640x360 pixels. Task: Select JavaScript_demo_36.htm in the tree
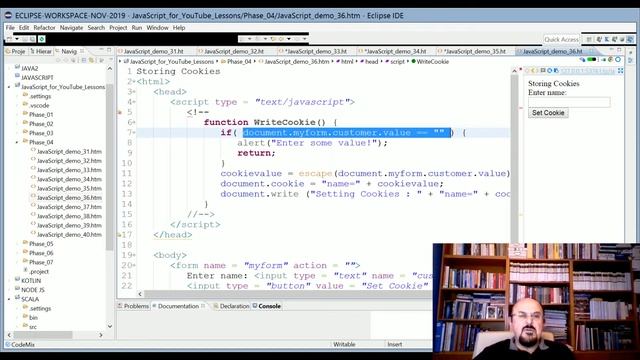coord(69,198)
